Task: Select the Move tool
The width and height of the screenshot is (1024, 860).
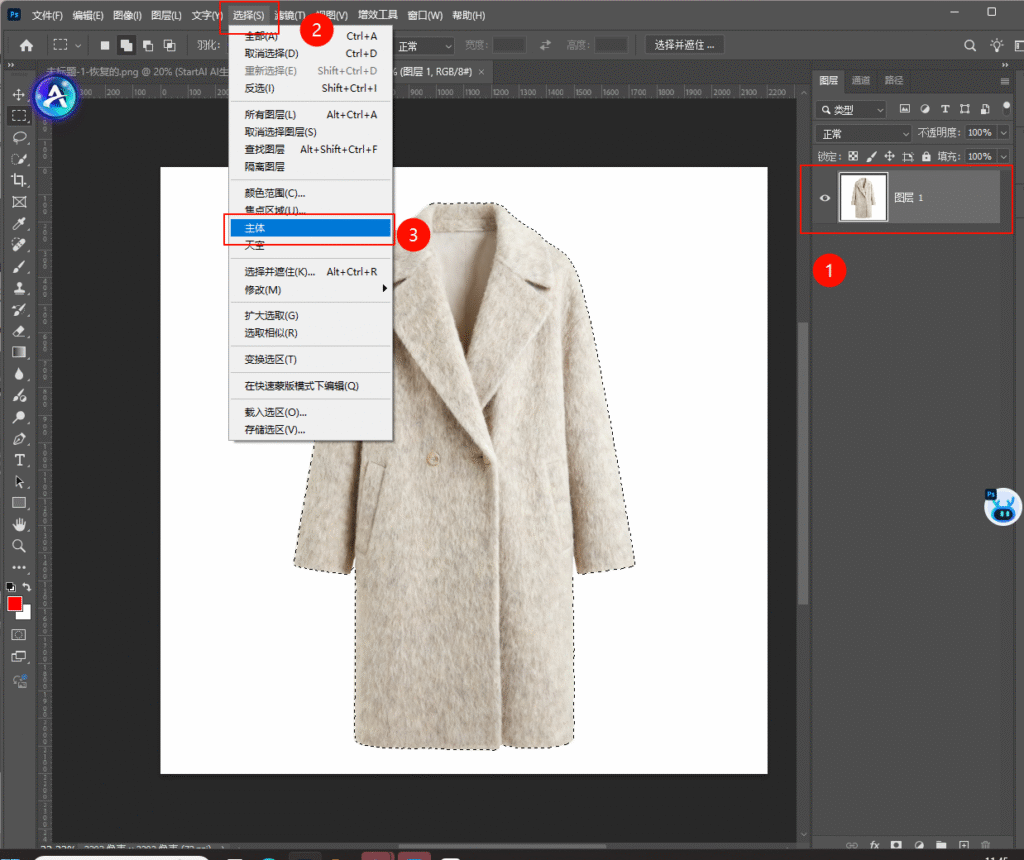Action: [x=19, y=94]
